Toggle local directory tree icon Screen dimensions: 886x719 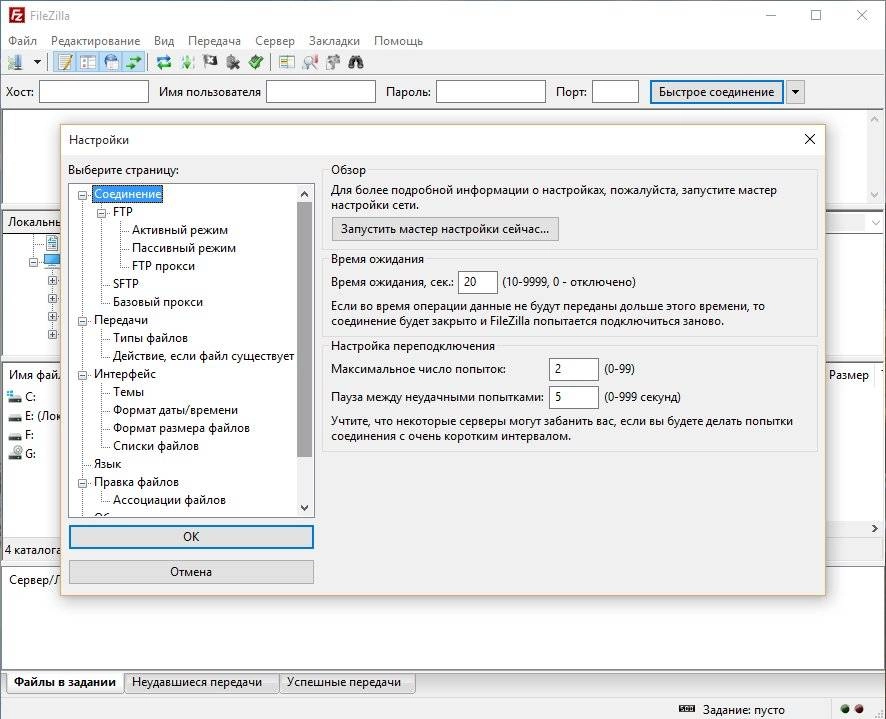point(88,62)
